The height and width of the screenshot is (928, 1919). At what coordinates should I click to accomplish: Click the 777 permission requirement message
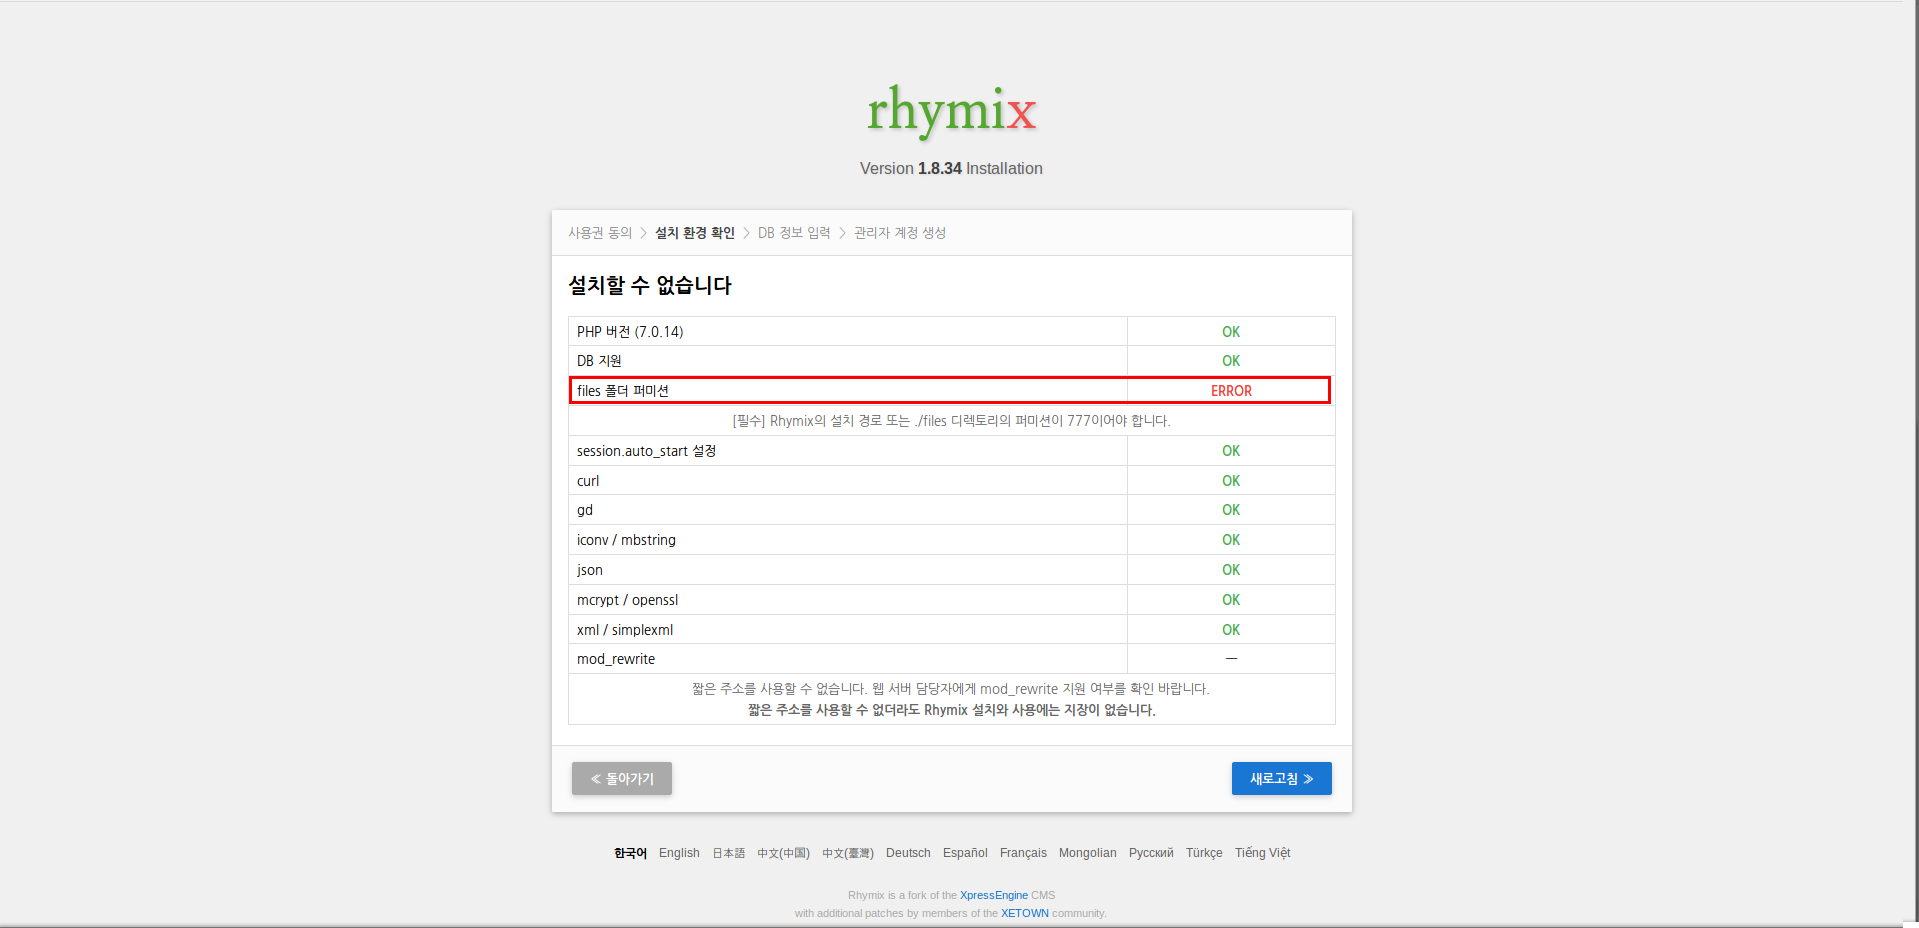coord(951,421)
